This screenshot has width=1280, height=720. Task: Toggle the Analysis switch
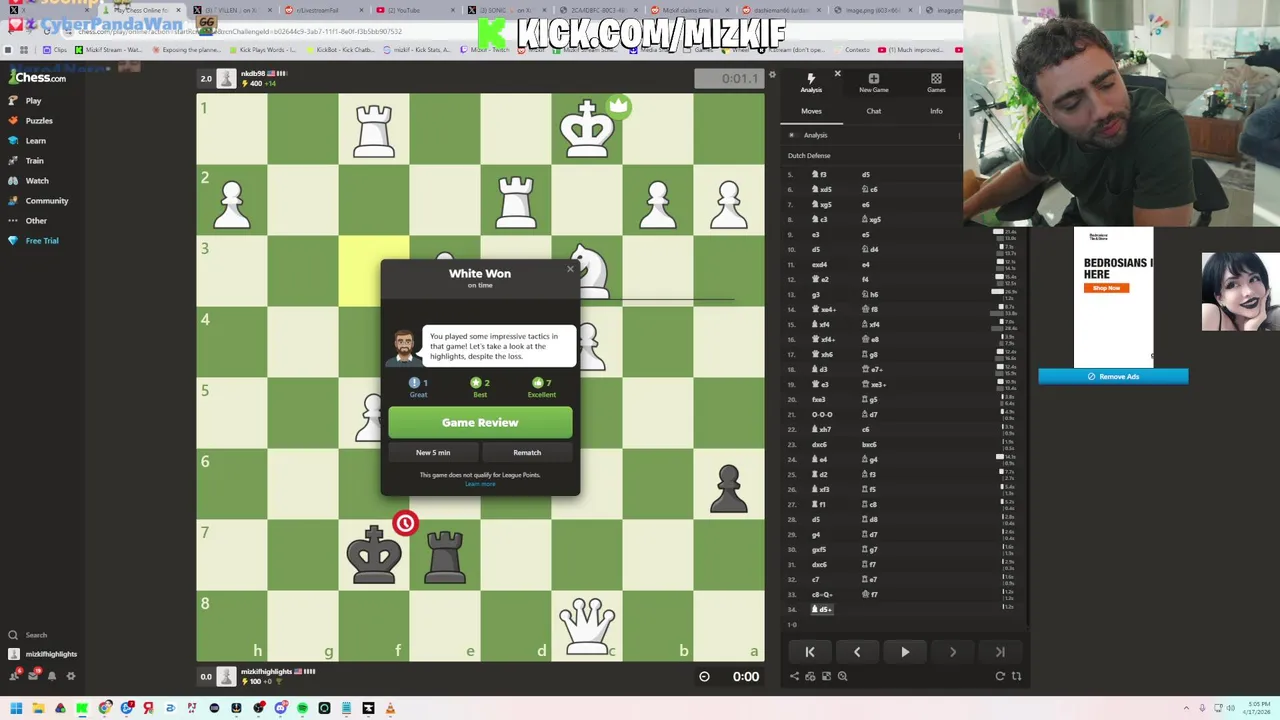[792, 135]
